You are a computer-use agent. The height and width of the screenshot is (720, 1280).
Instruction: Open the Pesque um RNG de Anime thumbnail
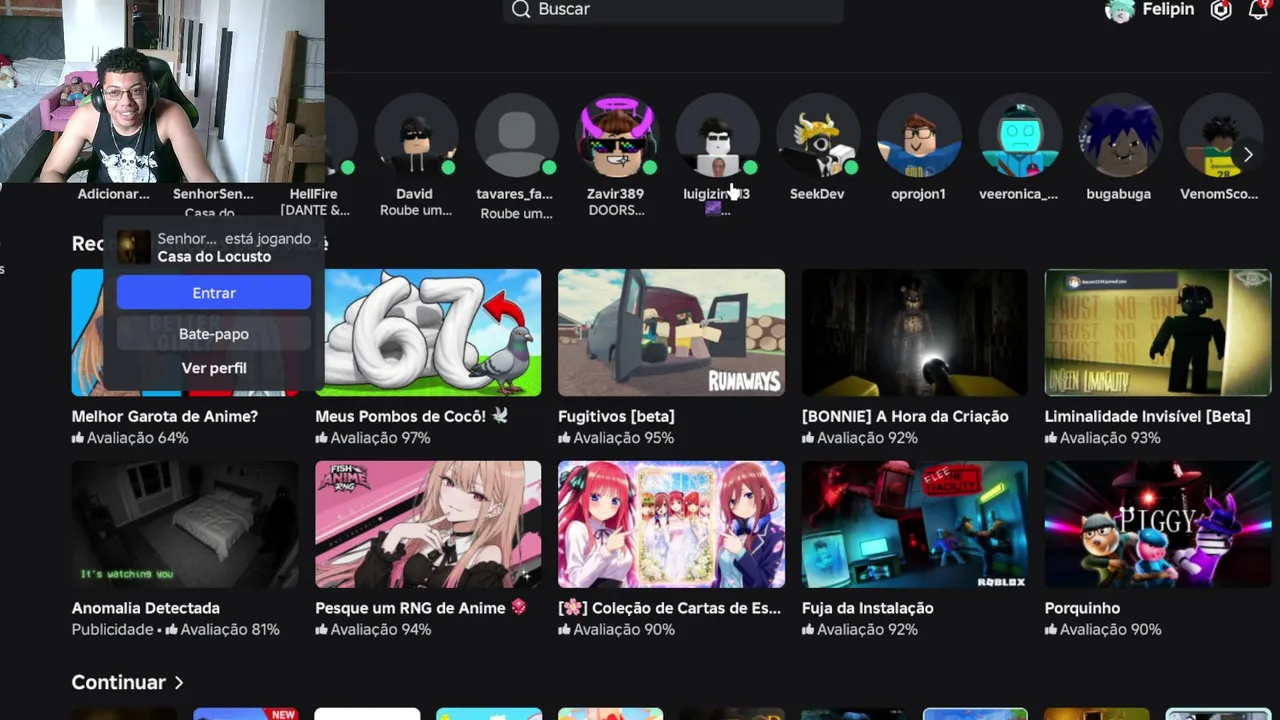tap(428, 525)
